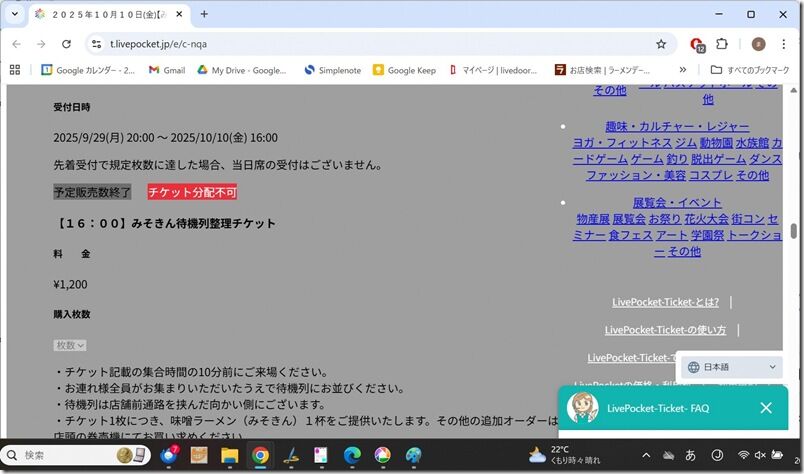Open the 食フェス link
The width and height of the screenshot is (804, 474).
(630, 235)
